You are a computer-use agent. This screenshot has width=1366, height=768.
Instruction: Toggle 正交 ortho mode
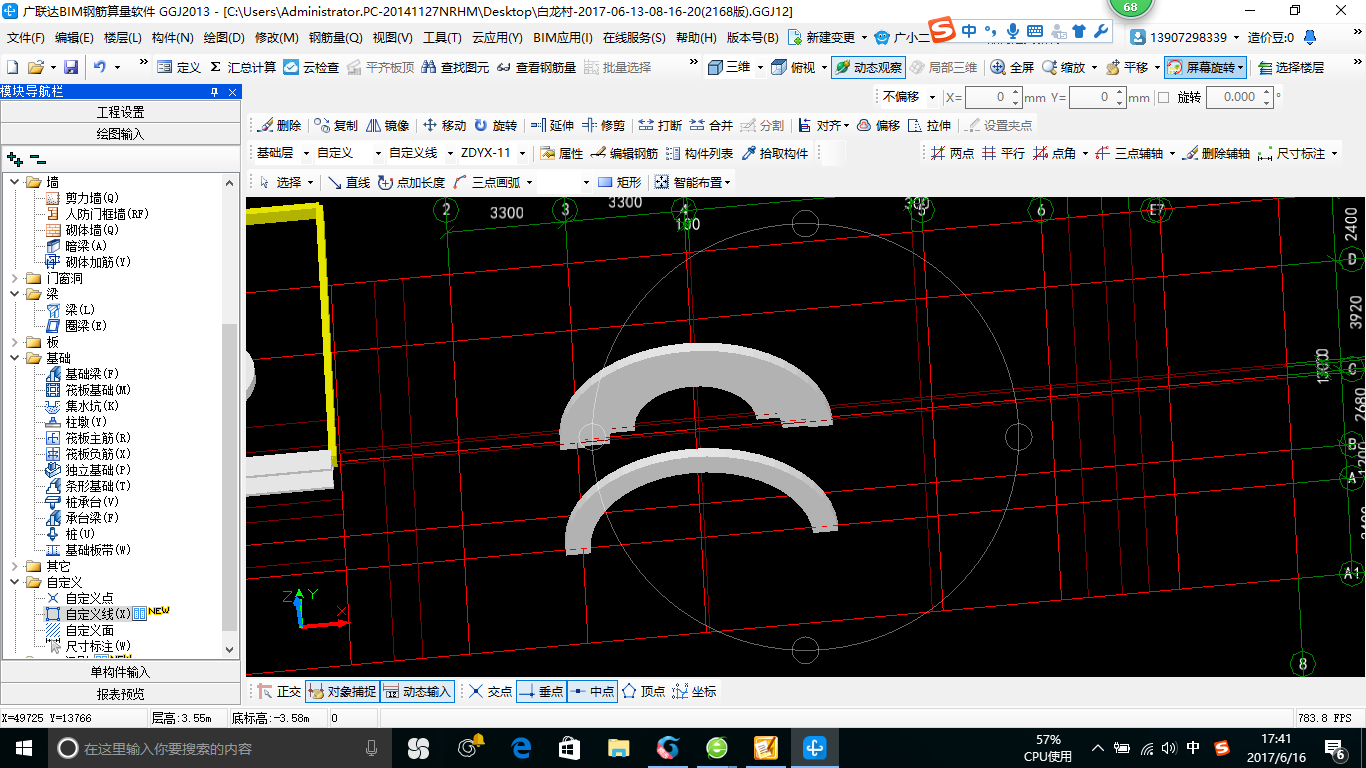279,691
